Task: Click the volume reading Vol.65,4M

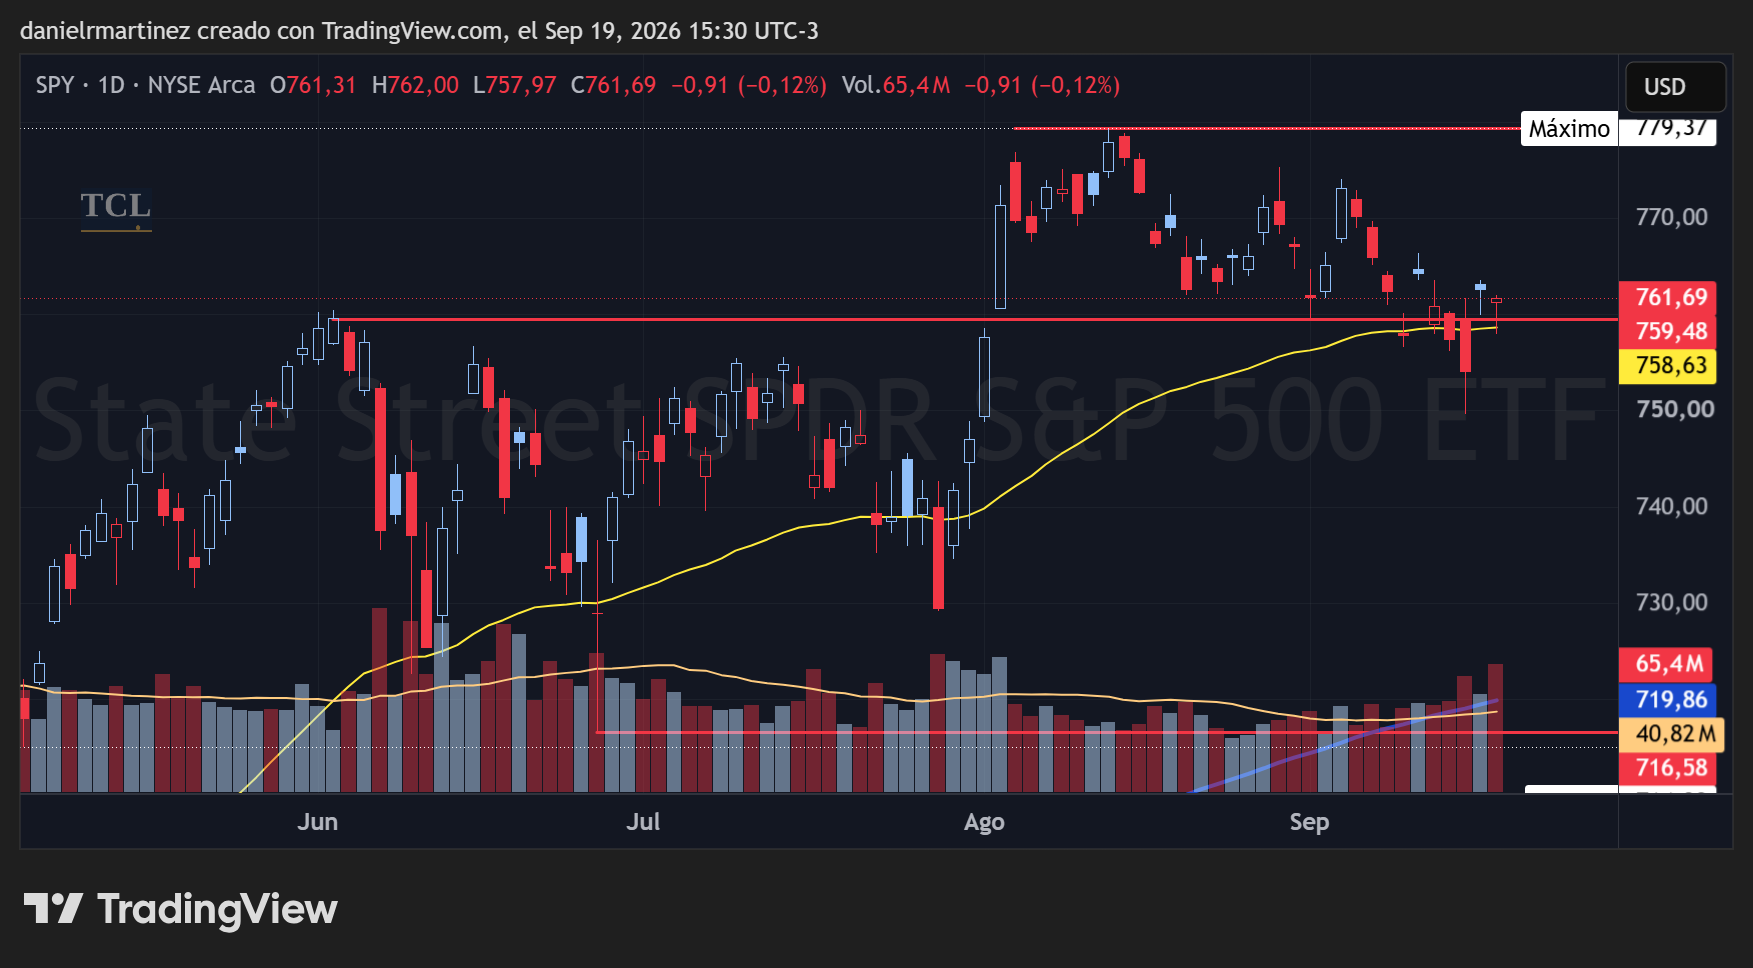Action: (x=895, y=85)
